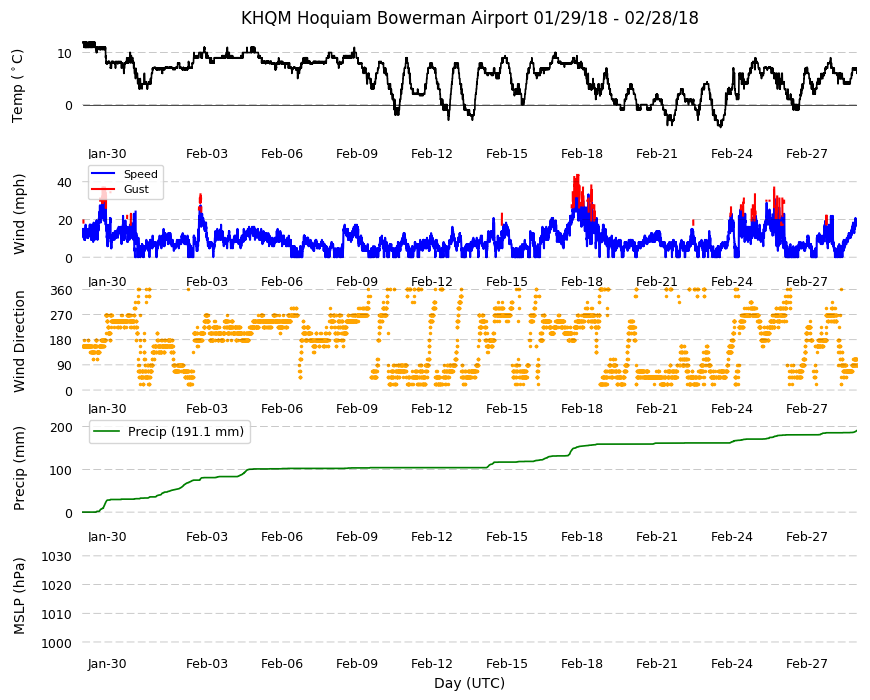Click the Day (UTC) x-axis label
Image resolution: width=870 pixels, height=700 pixels.
(469, 683)
